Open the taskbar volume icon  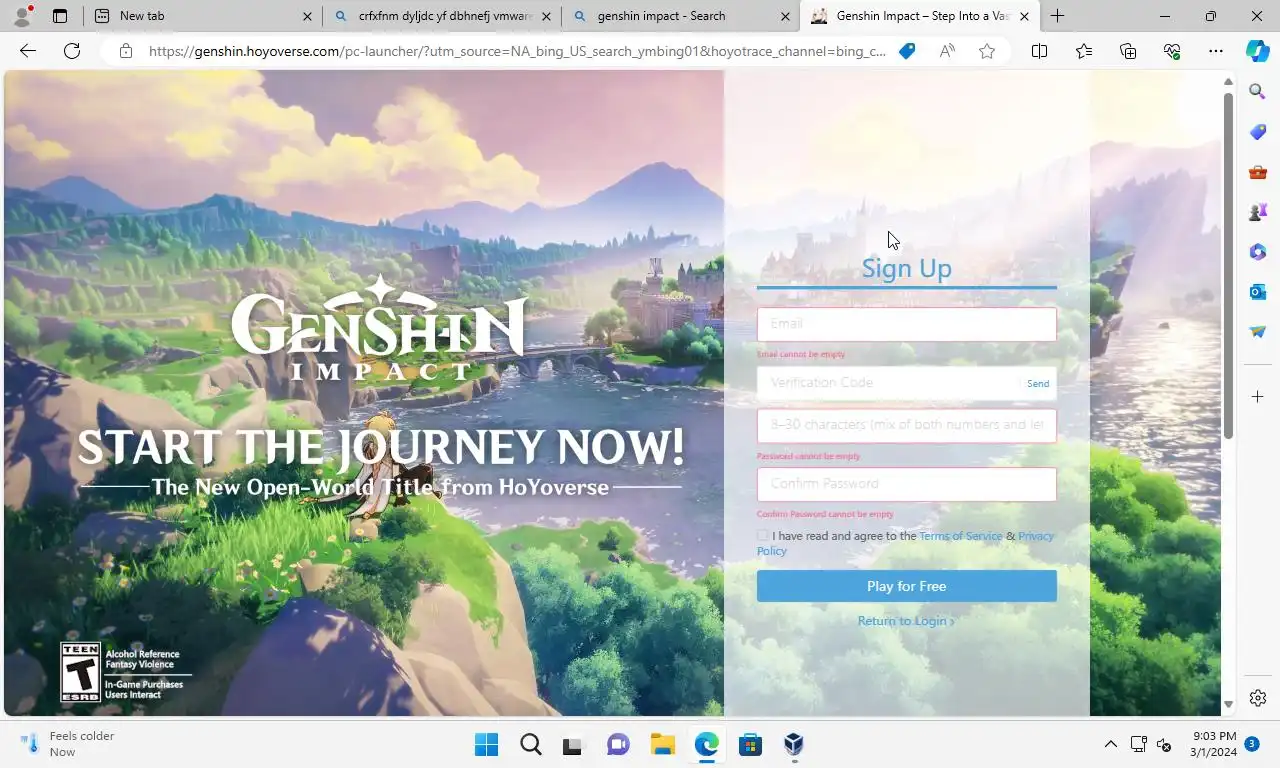point(1164,744)
